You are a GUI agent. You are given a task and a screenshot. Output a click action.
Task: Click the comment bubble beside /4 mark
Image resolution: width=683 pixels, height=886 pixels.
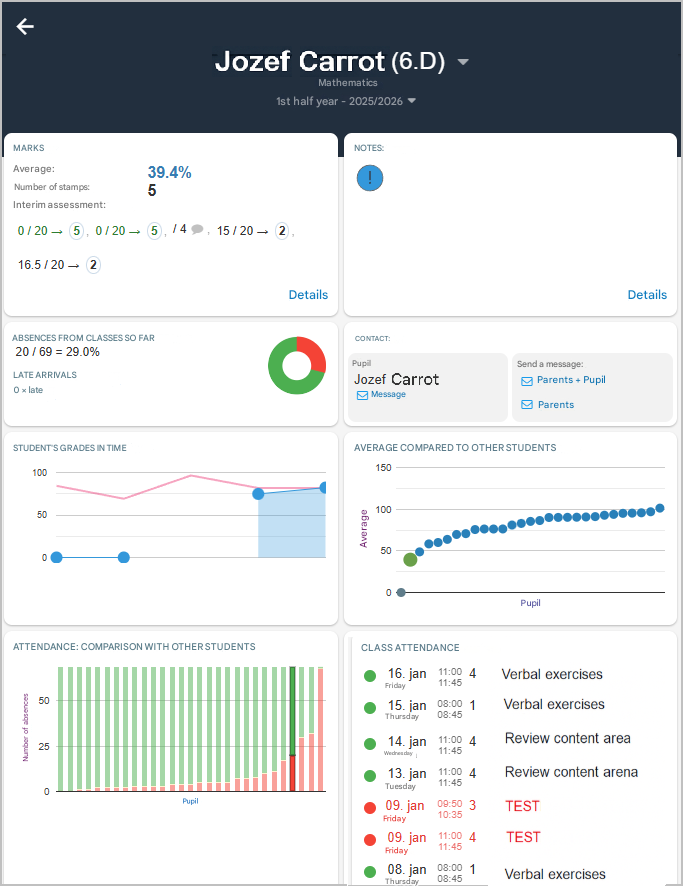pyautogui.click(x=198, y=229)
